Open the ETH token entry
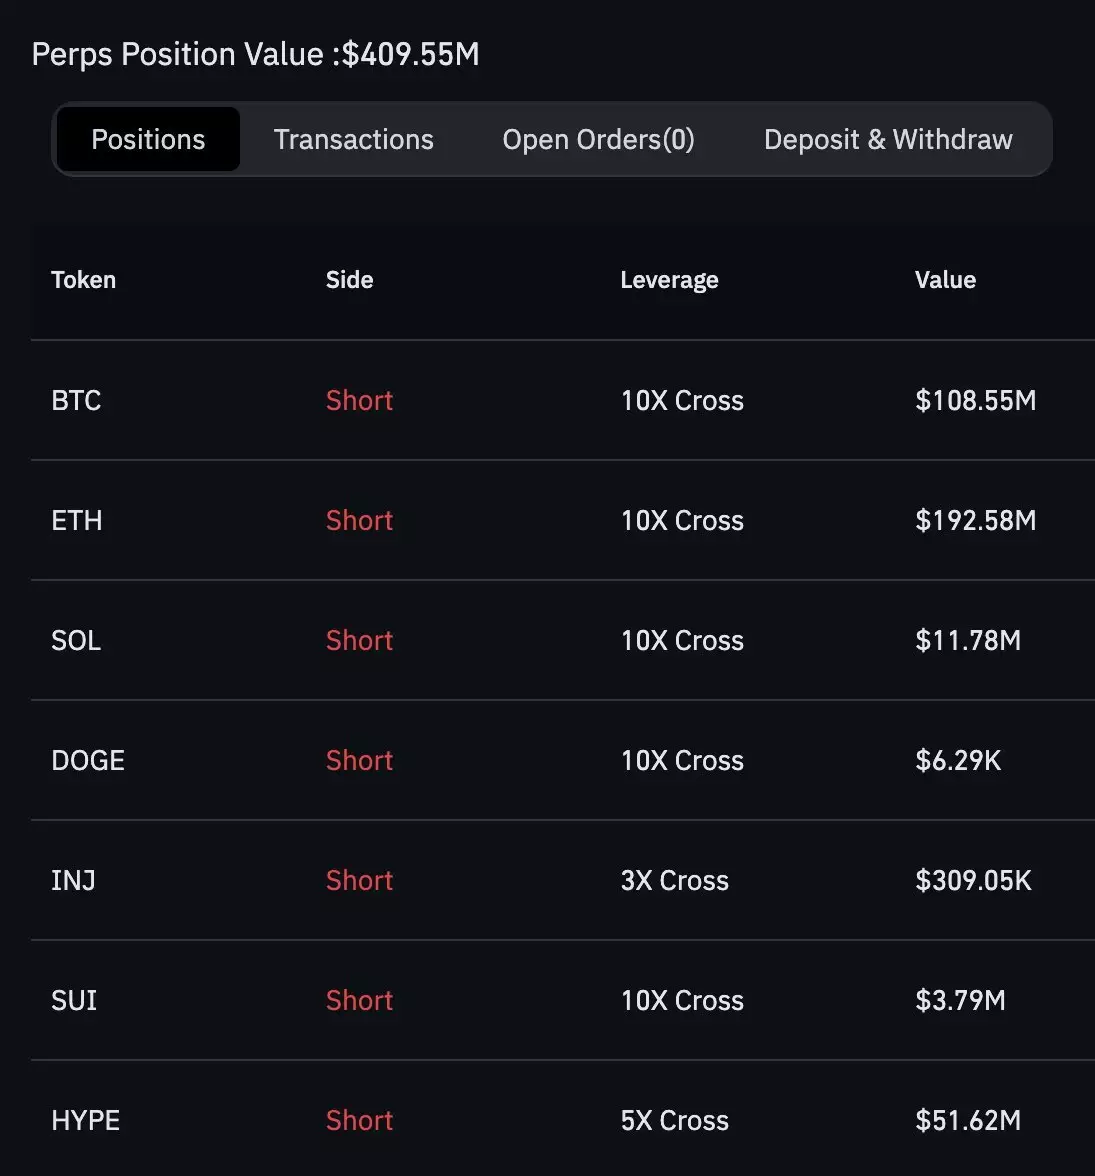Image resolution: width=1095 pixels, height=1176 pixels. click(76, 520)
